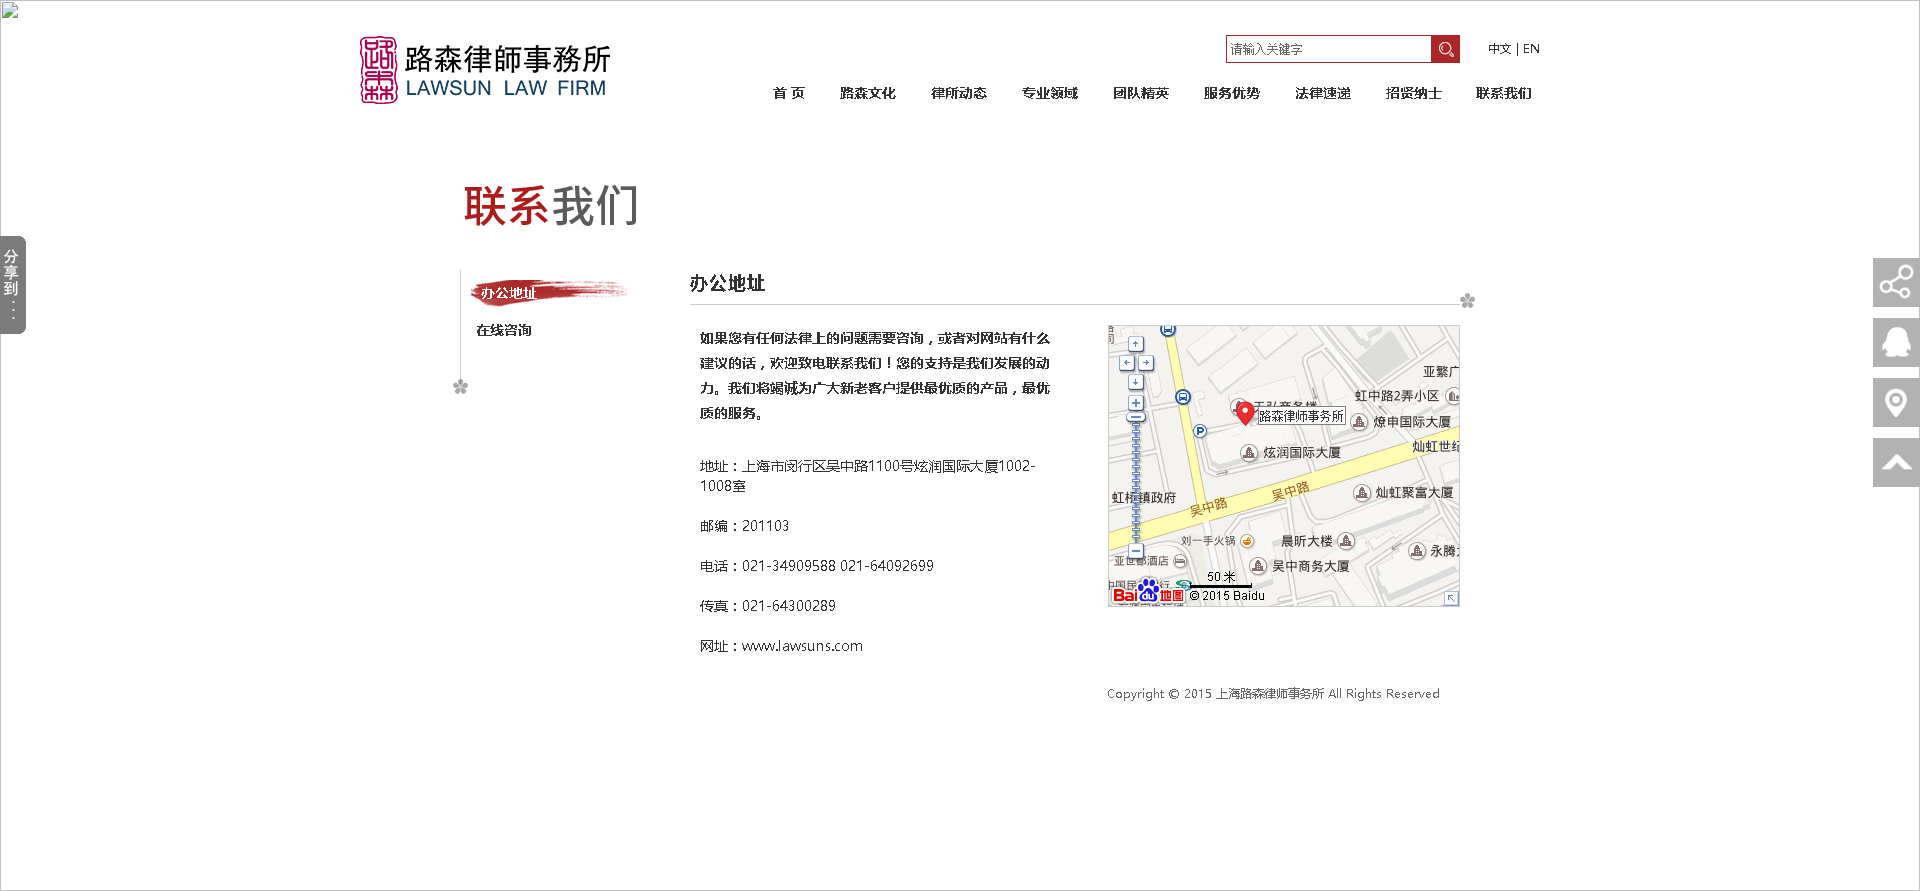This screenshot has height=891, width=1920.
Task: Switch language to EN
Action: [1531, 49]
